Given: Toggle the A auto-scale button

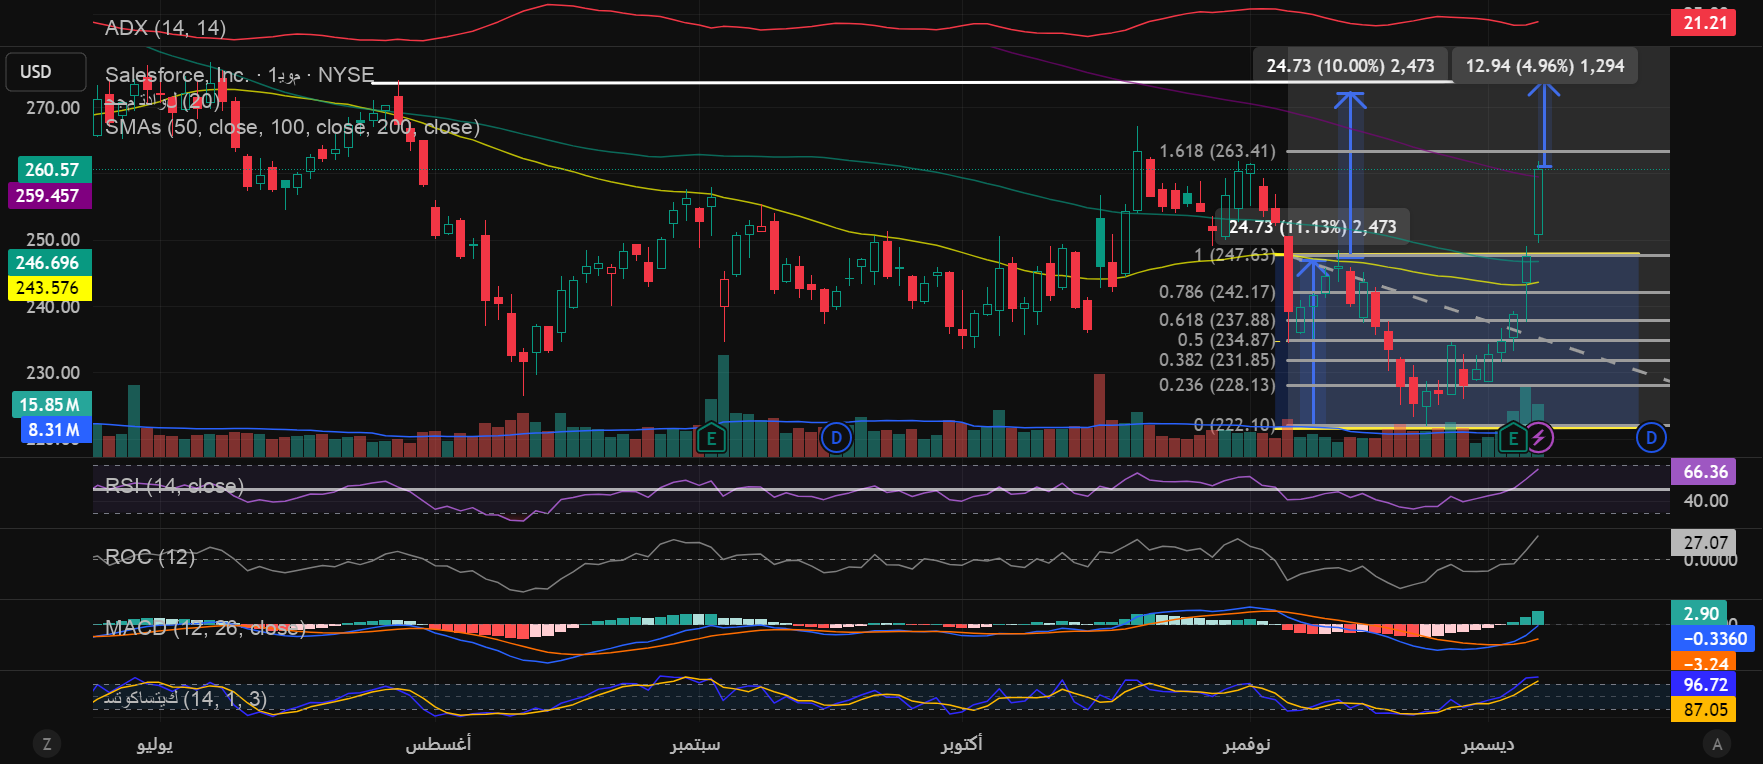Looking at the screenshot, I should [1717, 743].
